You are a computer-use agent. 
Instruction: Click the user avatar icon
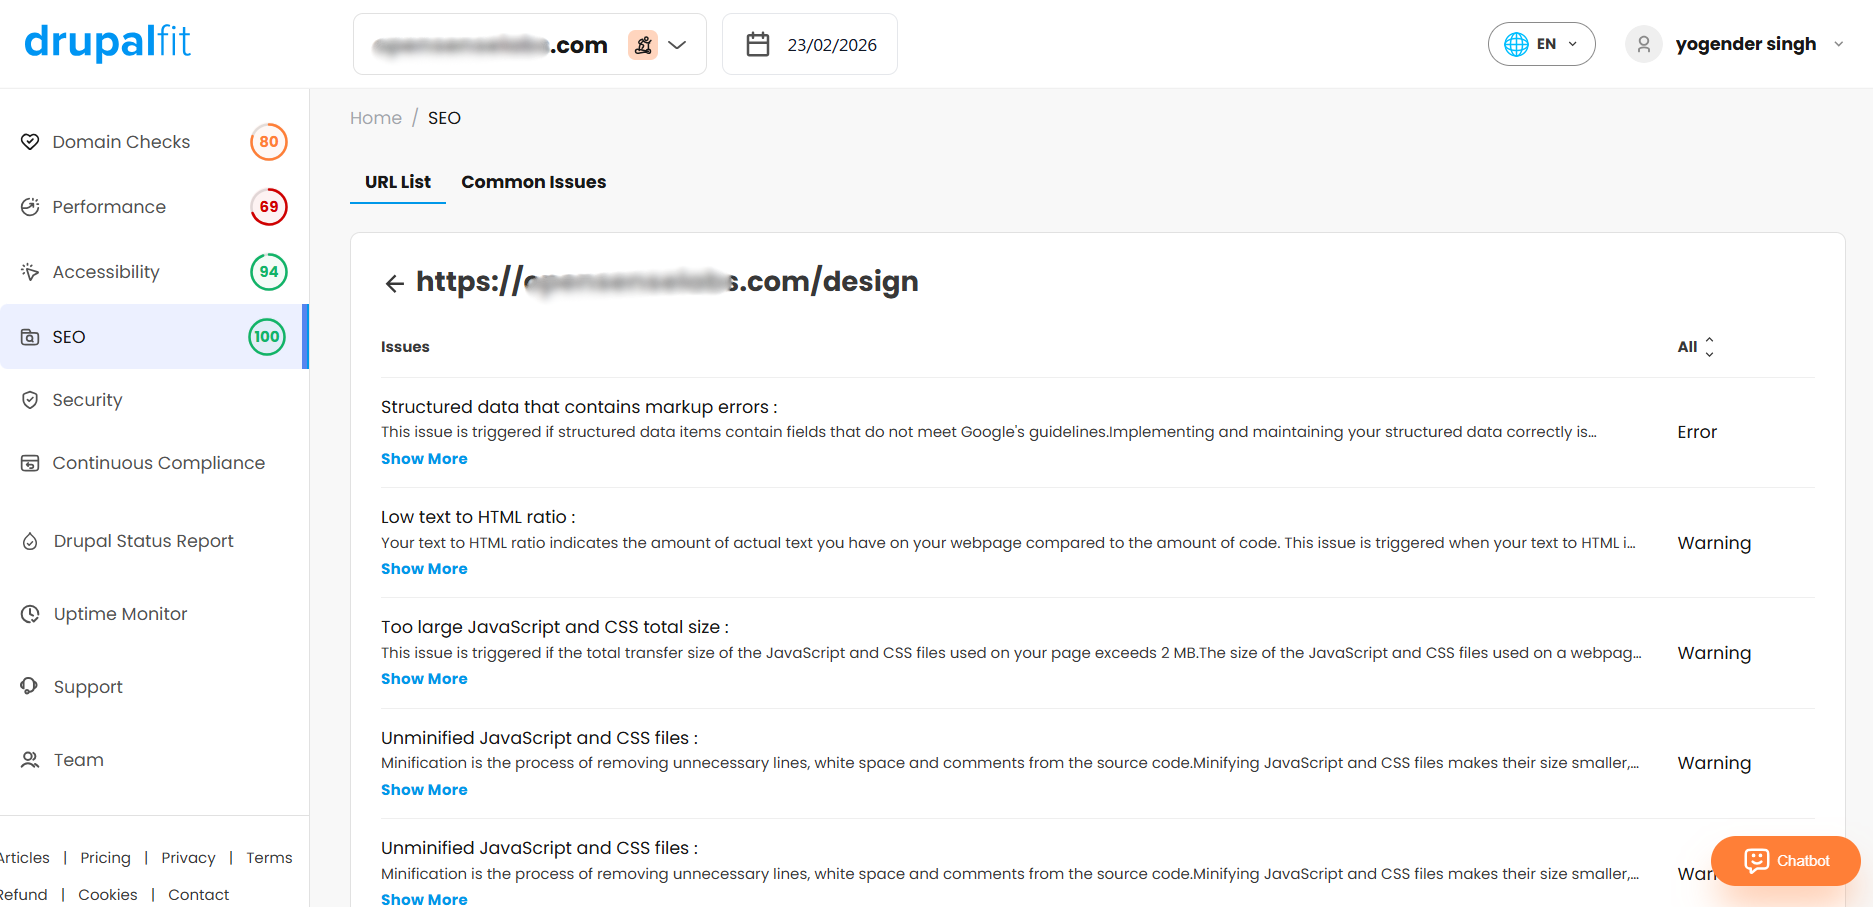tap(1643, 44)
